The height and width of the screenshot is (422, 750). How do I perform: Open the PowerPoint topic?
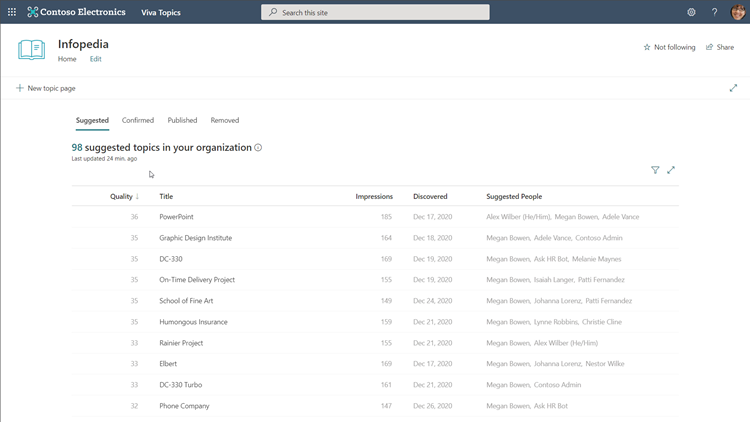pos(176,217)
